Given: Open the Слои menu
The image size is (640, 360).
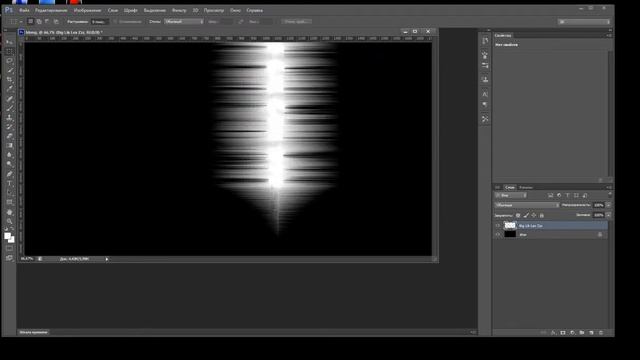Looking at the screenshot, I should pyautogui.click(x=113, y=10).
